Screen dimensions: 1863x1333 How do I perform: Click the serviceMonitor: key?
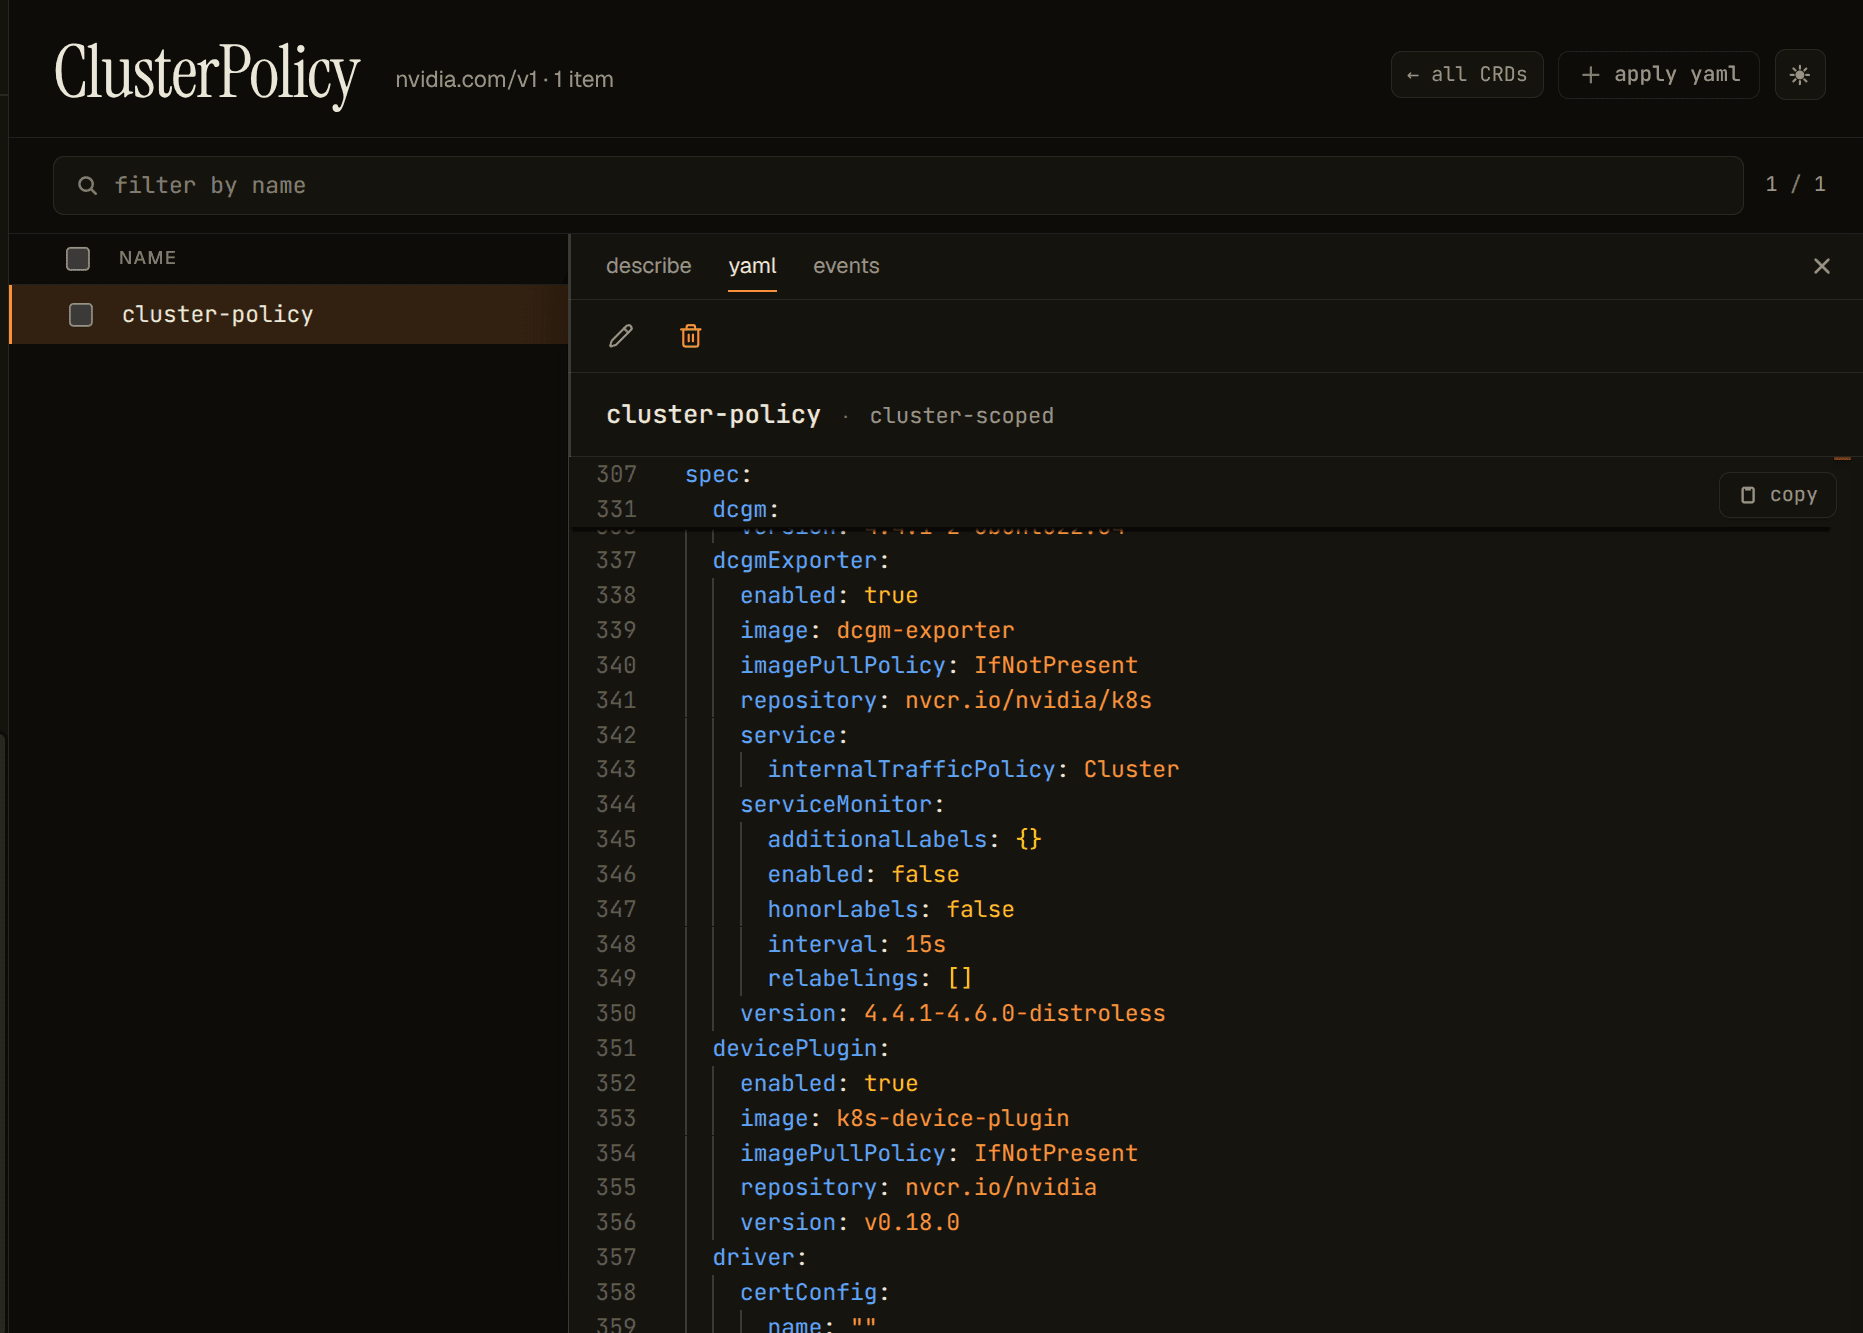(842, 805)
